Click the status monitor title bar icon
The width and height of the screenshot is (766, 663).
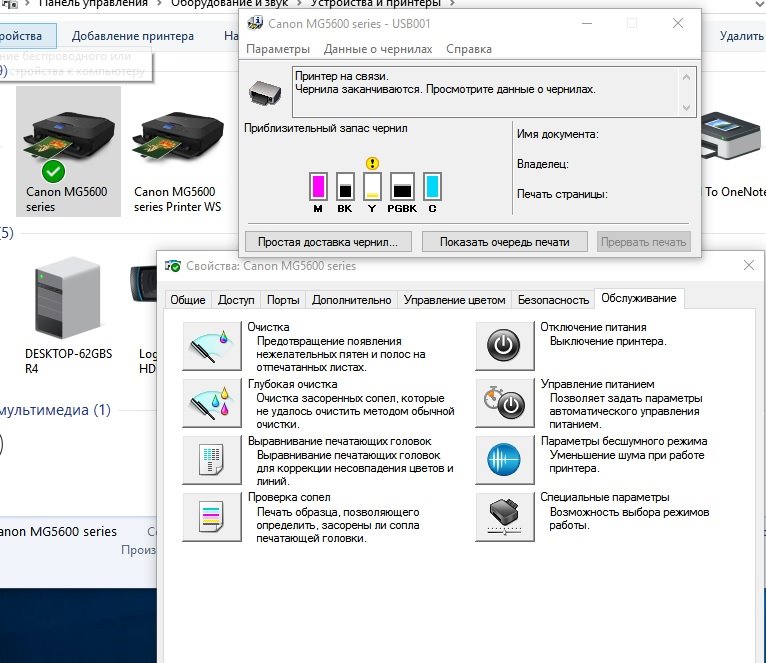(255, 23)
